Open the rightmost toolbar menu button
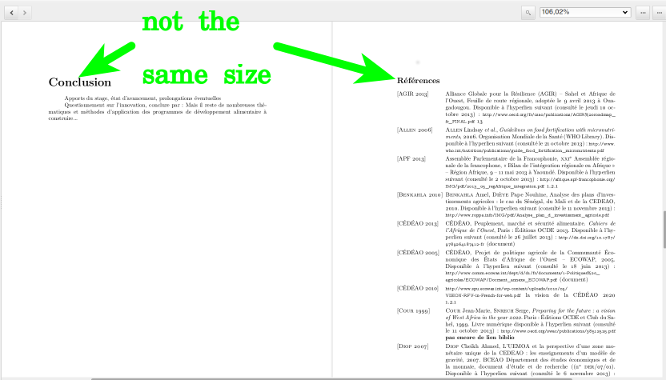666x380 pixels. point(659,13)
